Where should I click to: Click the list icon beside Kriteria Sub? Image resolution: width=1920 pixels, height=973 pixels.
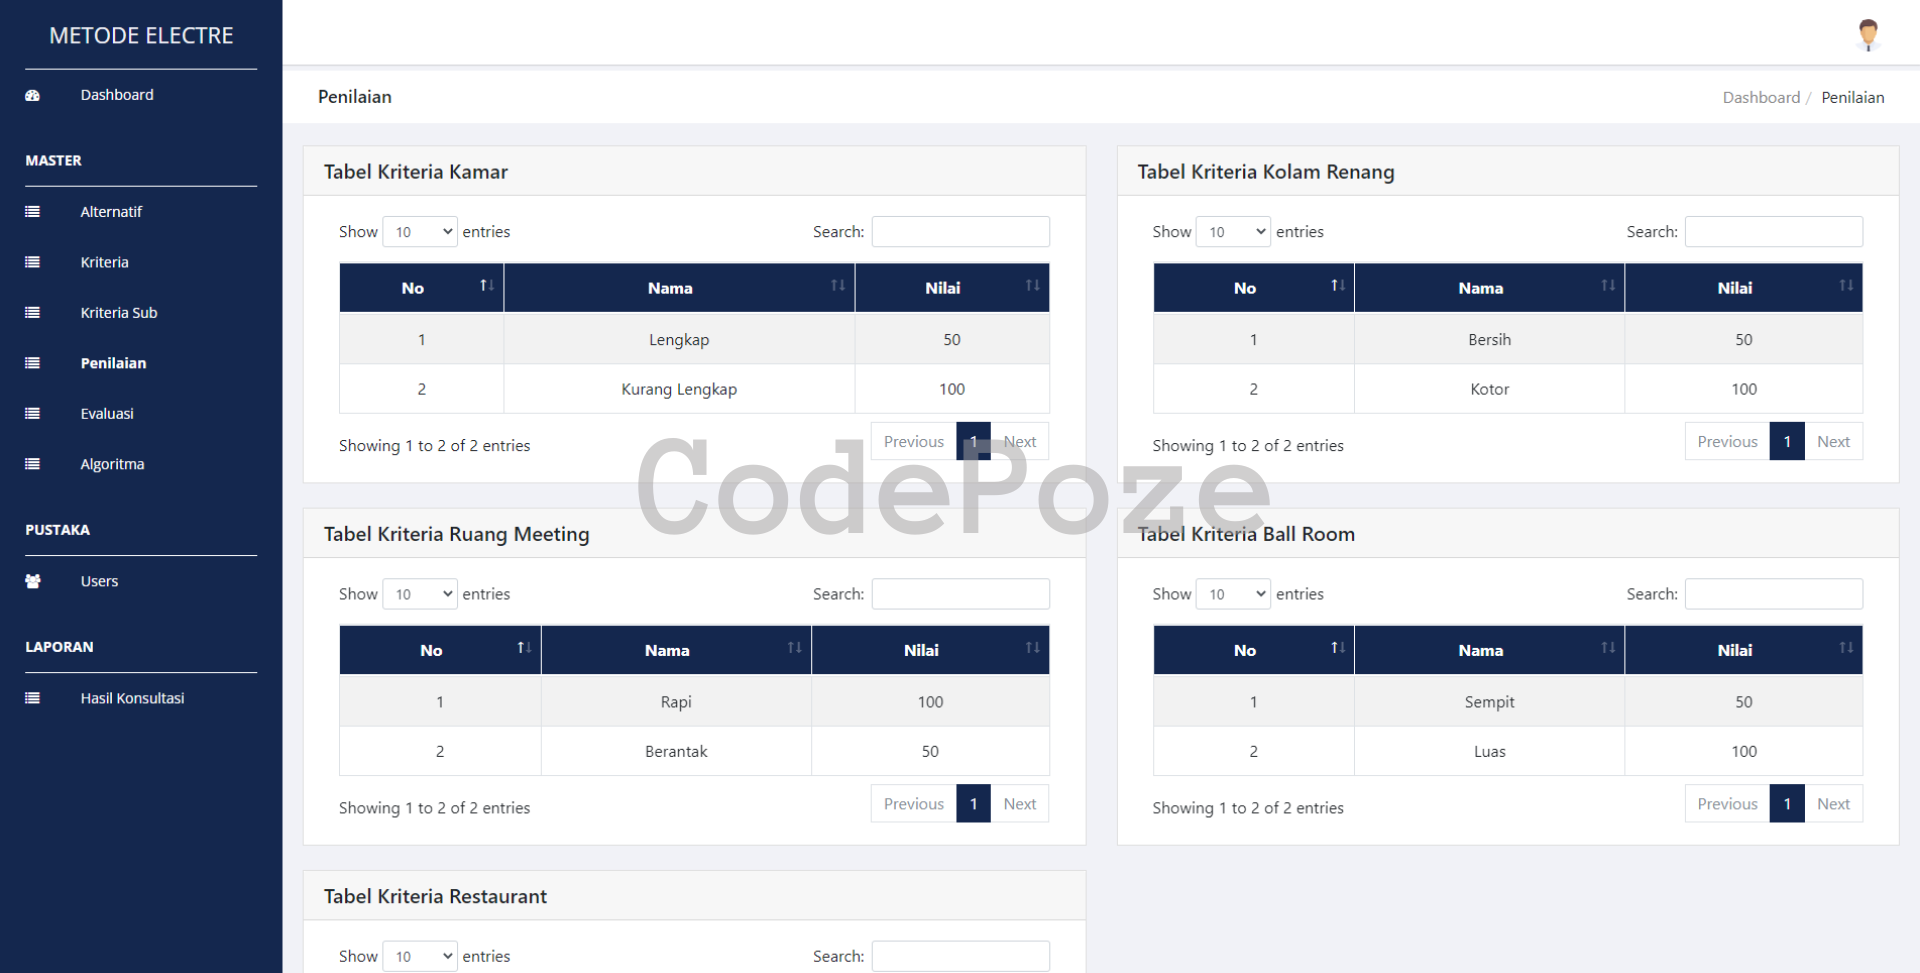(x=32, y=313)
